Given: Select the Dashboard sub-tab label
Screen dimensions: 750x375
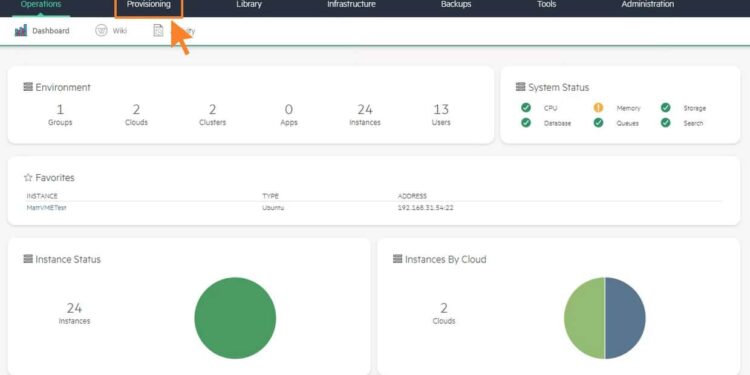Looking at the screenshot, I should (x=51, y=31).
